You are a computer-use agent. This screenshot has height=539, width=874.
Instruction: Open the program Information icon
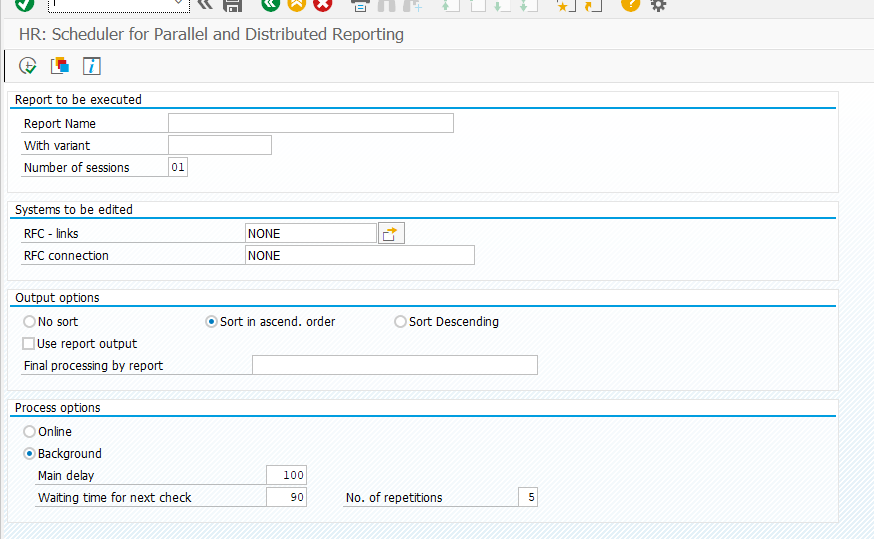[x=92, y=66]
